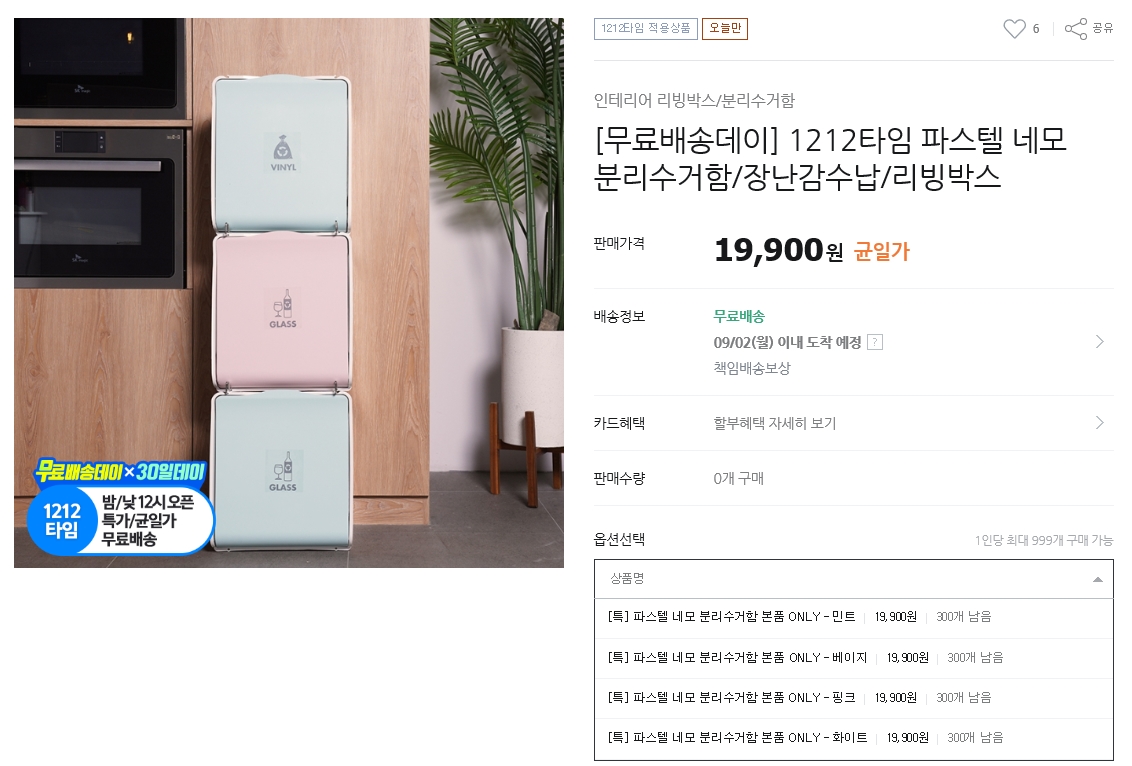1132x766 pixels.
Task: Click the product main image
Action: click(289, 292)
